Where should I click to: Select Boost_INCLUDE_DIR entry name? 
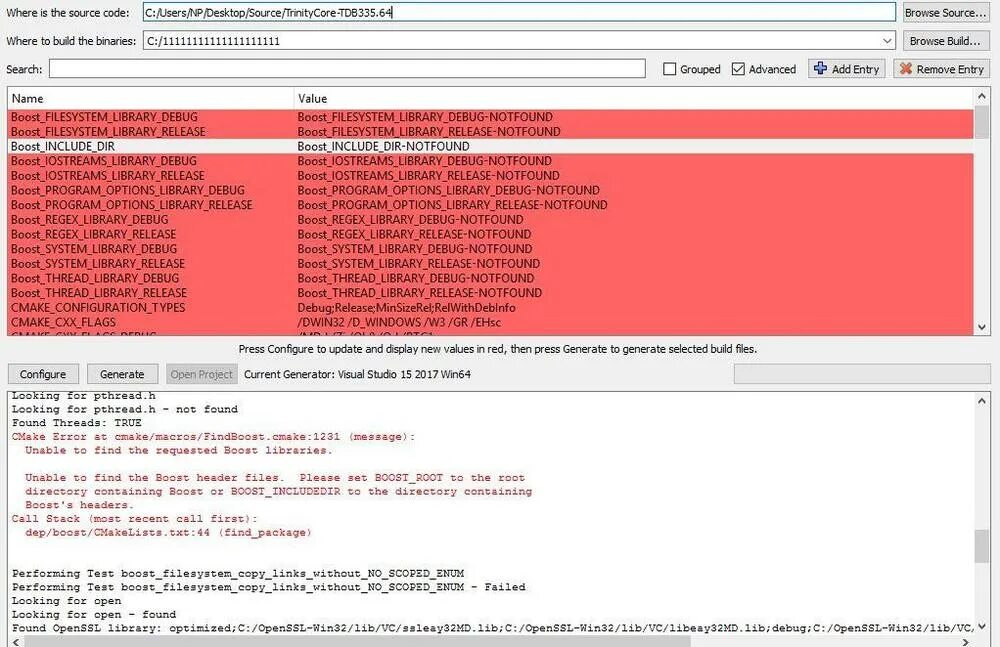coord(62,146)
